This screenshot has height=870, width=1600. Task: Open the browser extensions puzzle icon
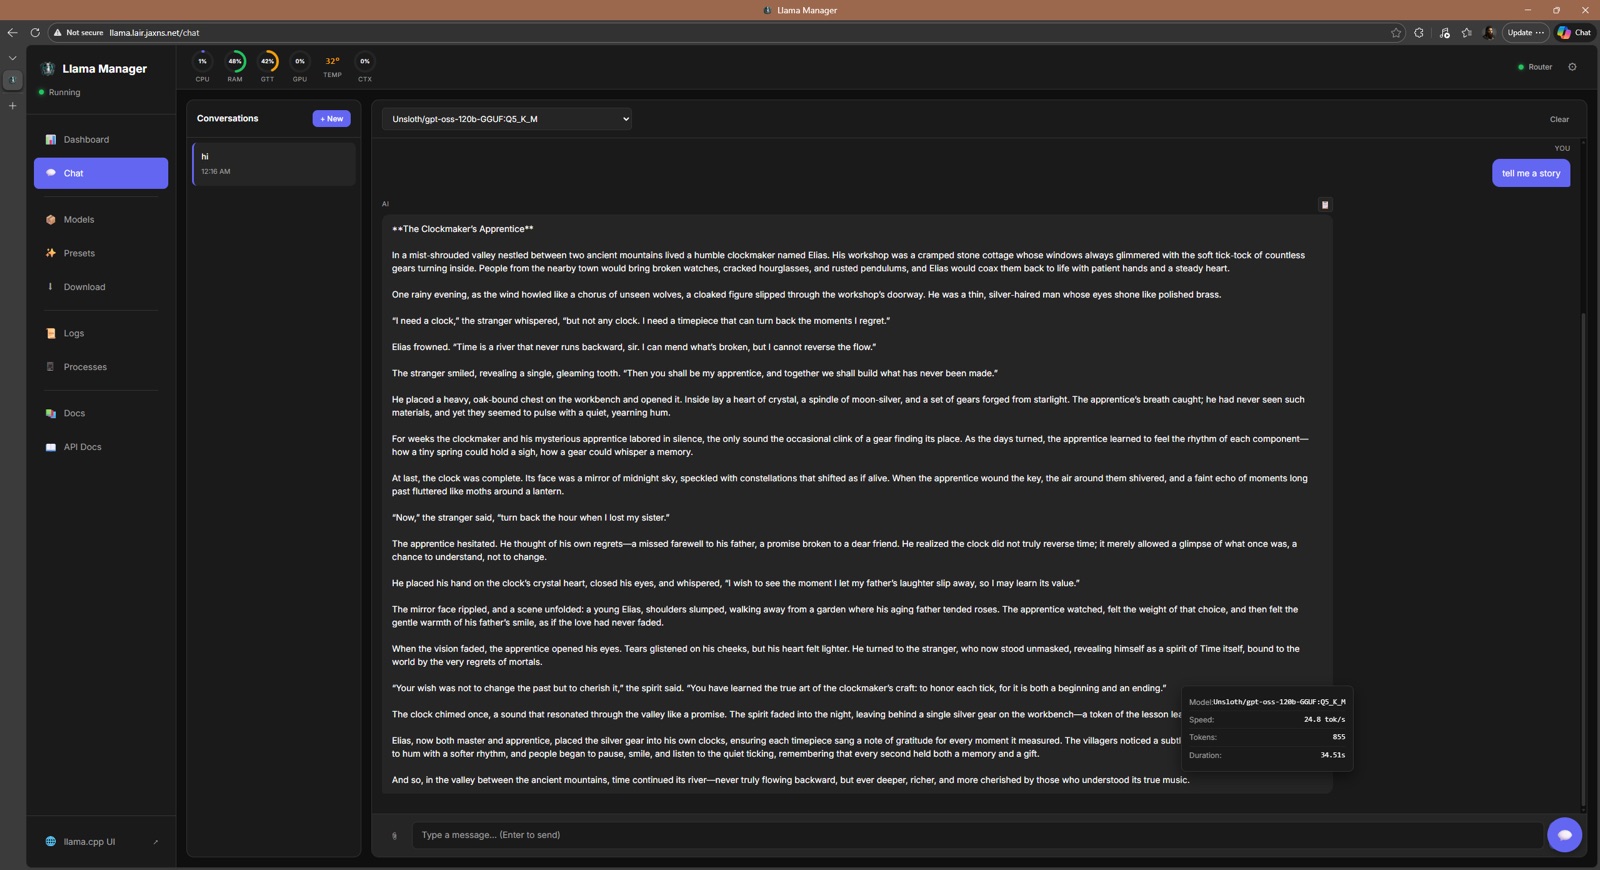[1419, 33]
